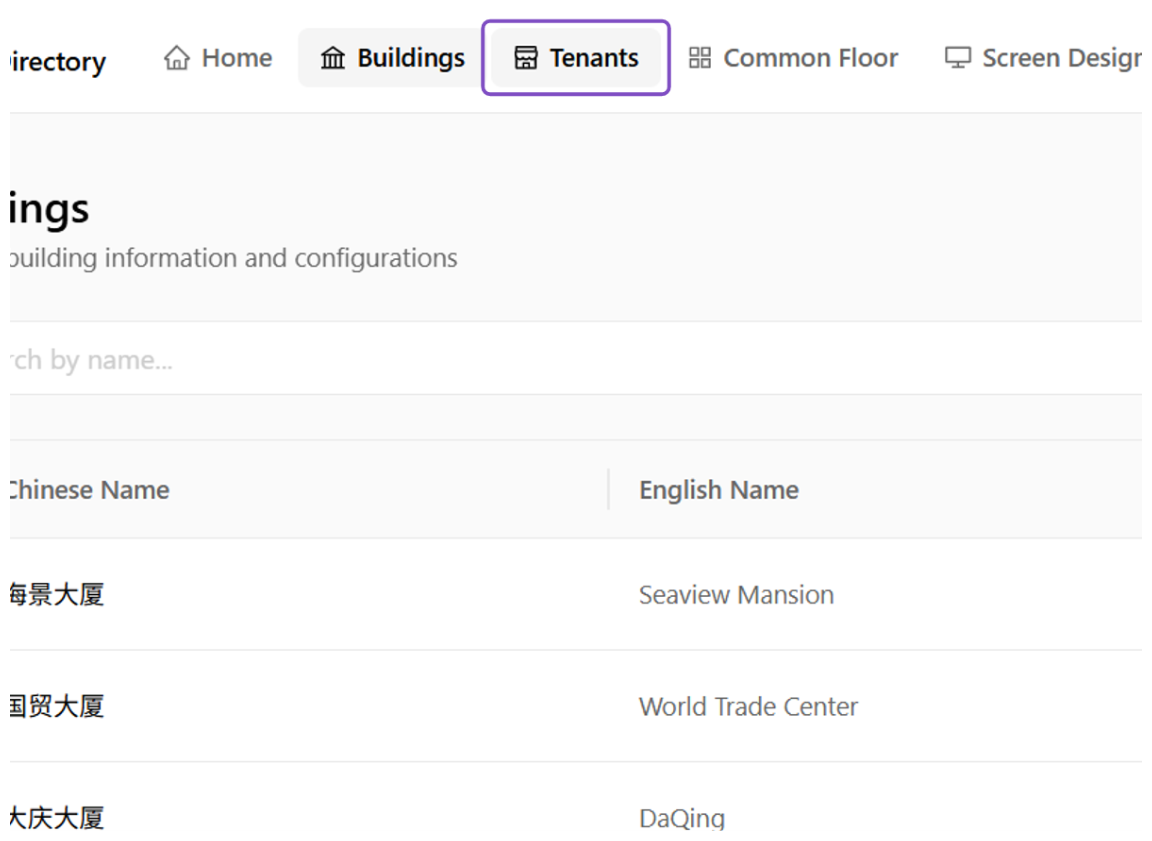Click the Screen Design monitor icon
The width and height of the screenshot is (1152, 841).
click(957, 57)
